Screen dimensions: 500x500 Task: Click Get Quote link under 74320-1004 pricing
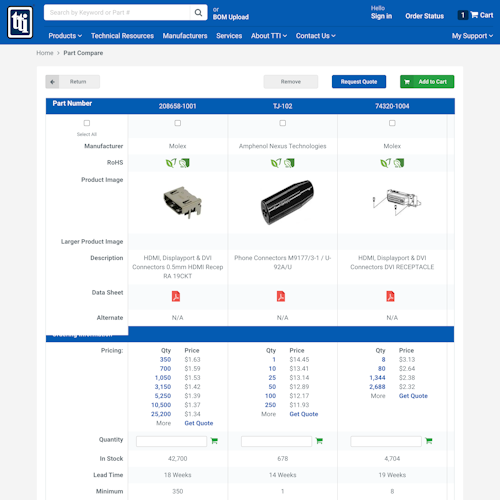coord(413,396)
